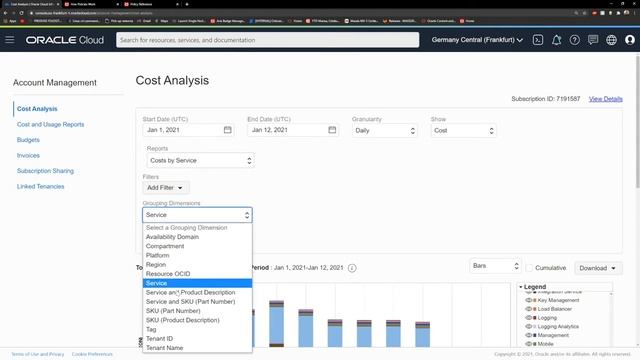
Task: Open Cost and Usage Reports
Action: click(x=51, y=124)
